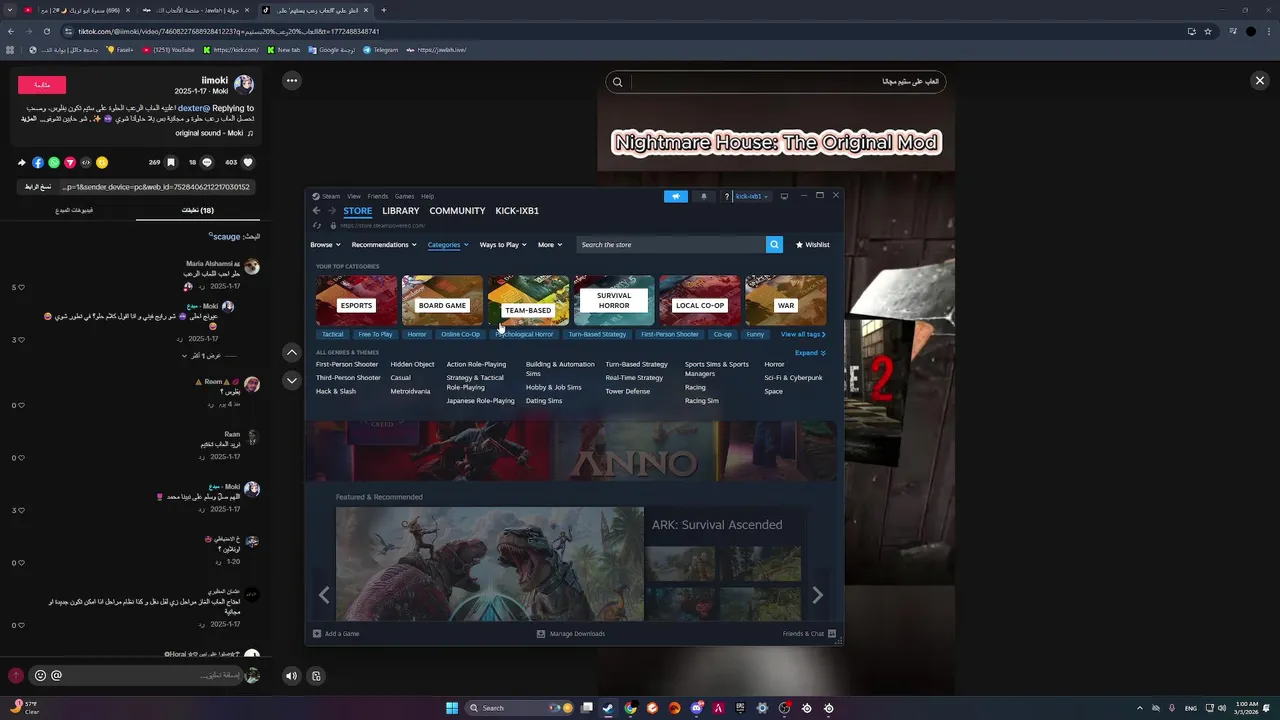
Task: Go forward with Steam's forward arrow
Action: [333, 211]
